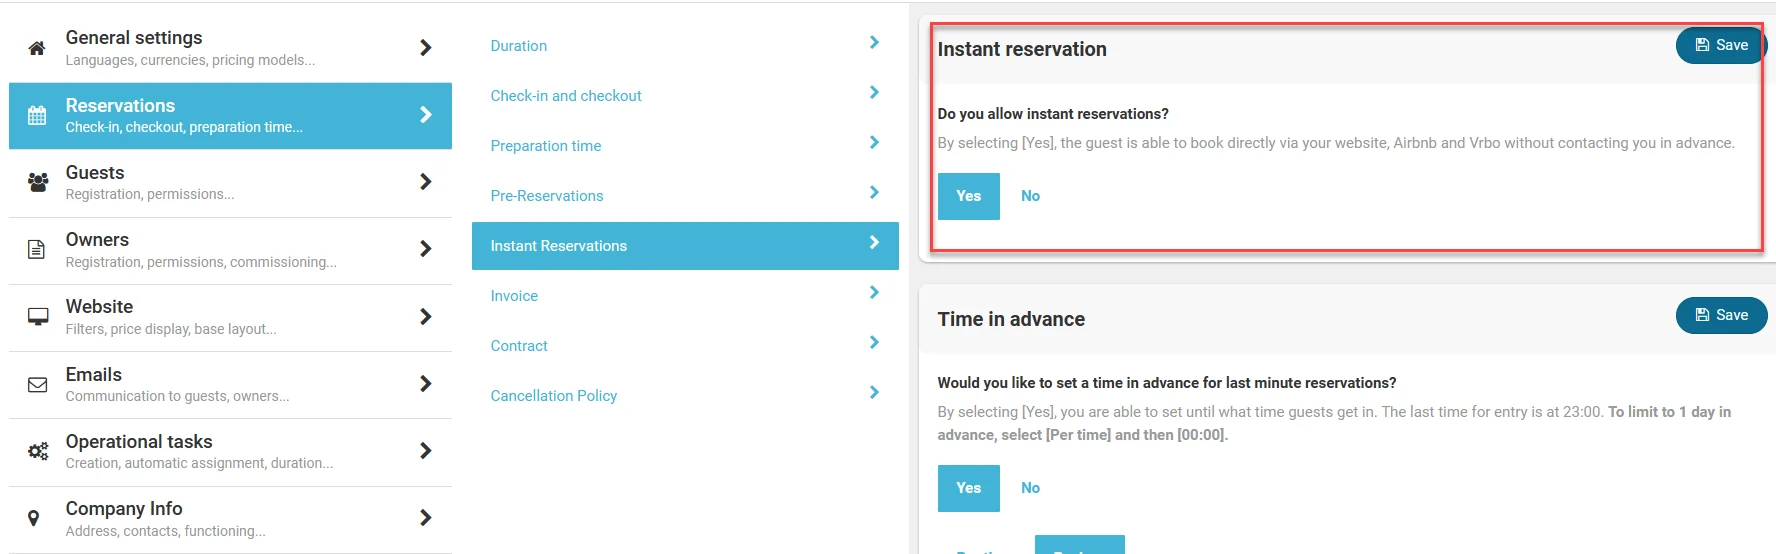Select No for allowing instant reservations
The width and height of the screenshot is (1776, 554).
tap(1030, 196)
